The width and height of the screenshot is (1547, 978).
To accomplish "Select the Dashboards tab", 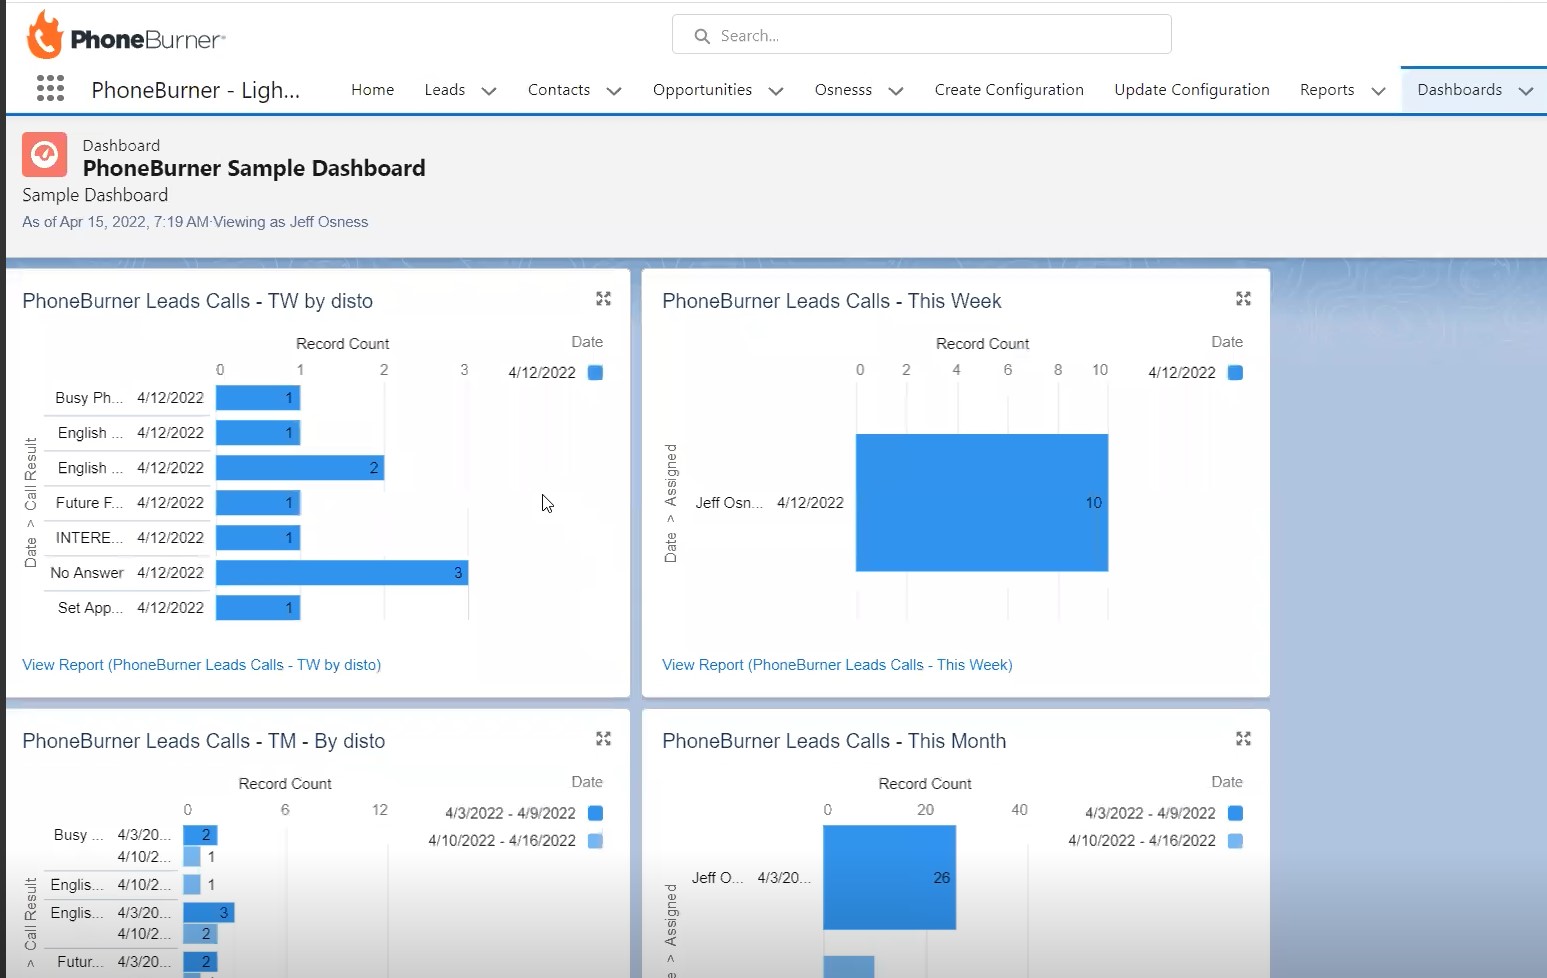I will point(1459,90).
